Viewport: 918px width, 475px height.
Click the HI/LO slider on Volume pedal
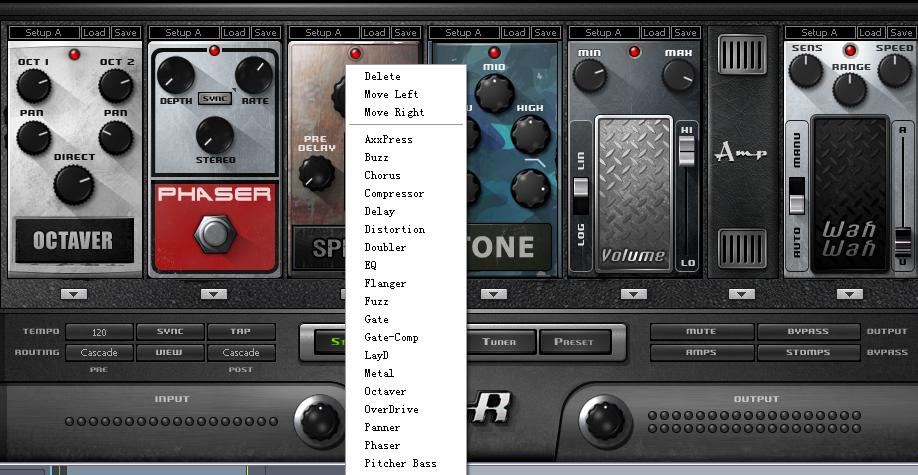pyautogui.click(x=686, y=150)
